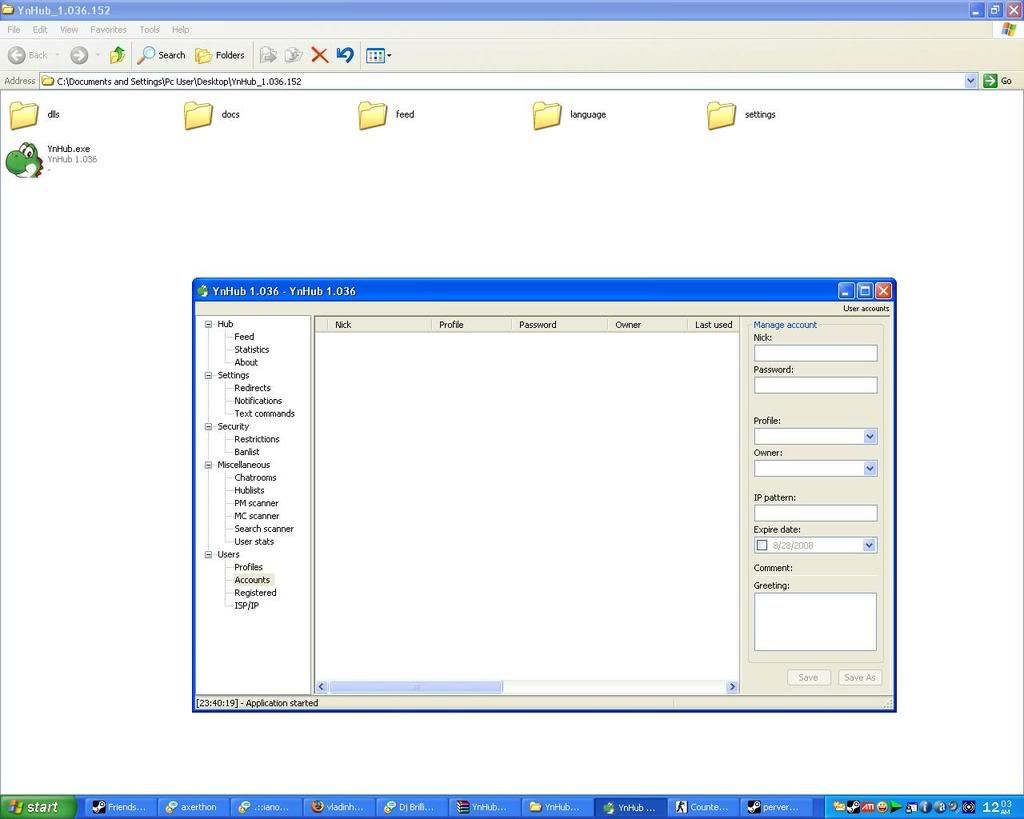Click the green Go button
The image size is (1024, 819).
(x=998, y=81)
